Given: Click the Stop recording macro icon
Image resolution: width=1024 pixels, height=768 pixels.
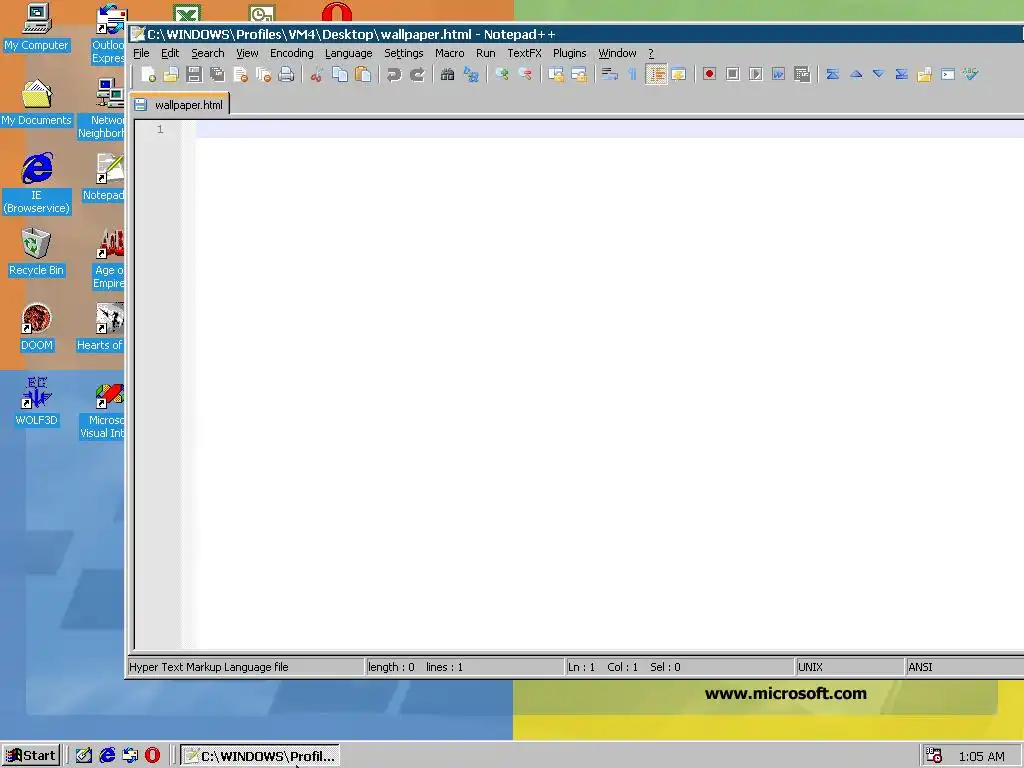Looking at the screenshot, I should coord(733,74).
